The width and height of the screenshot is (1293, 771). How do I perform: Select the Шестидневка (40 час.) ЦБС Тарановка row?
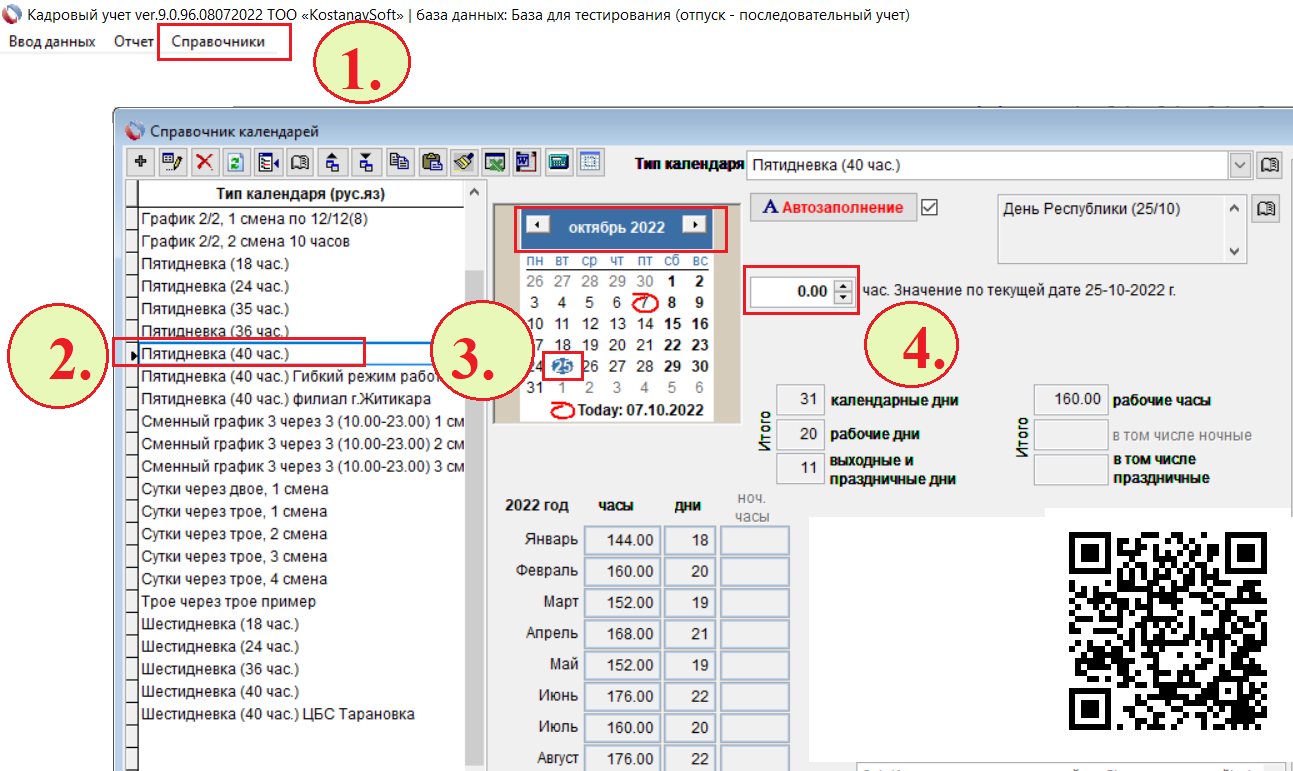pyautogui.click(x=301, y=714)
